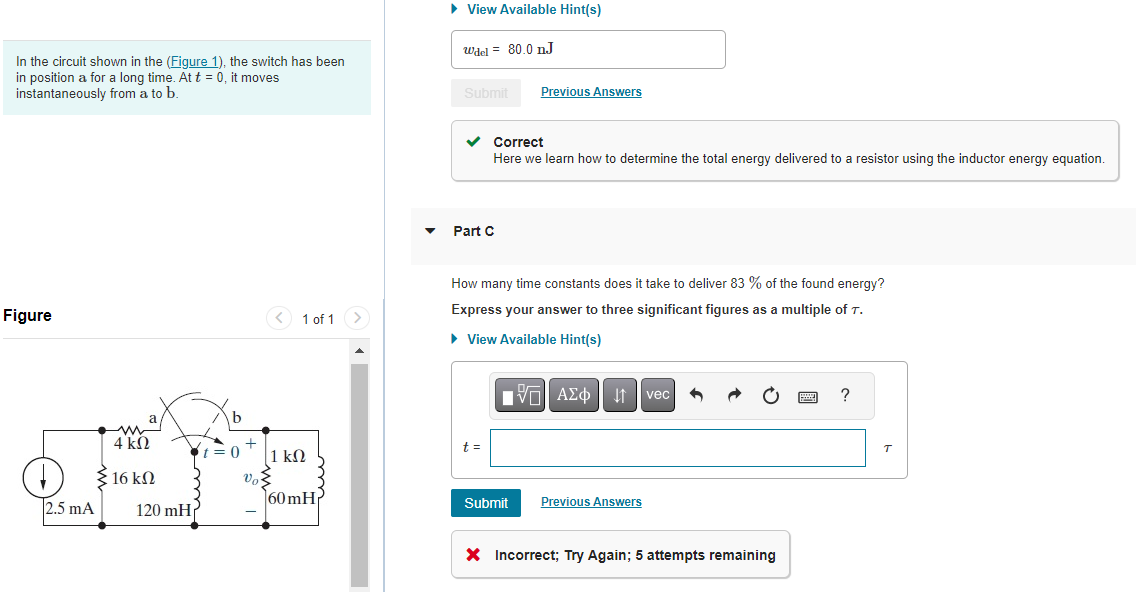
Task: Open the keyboard shortcuts icon in the toolbar
Action: click(x=808, y=394)
